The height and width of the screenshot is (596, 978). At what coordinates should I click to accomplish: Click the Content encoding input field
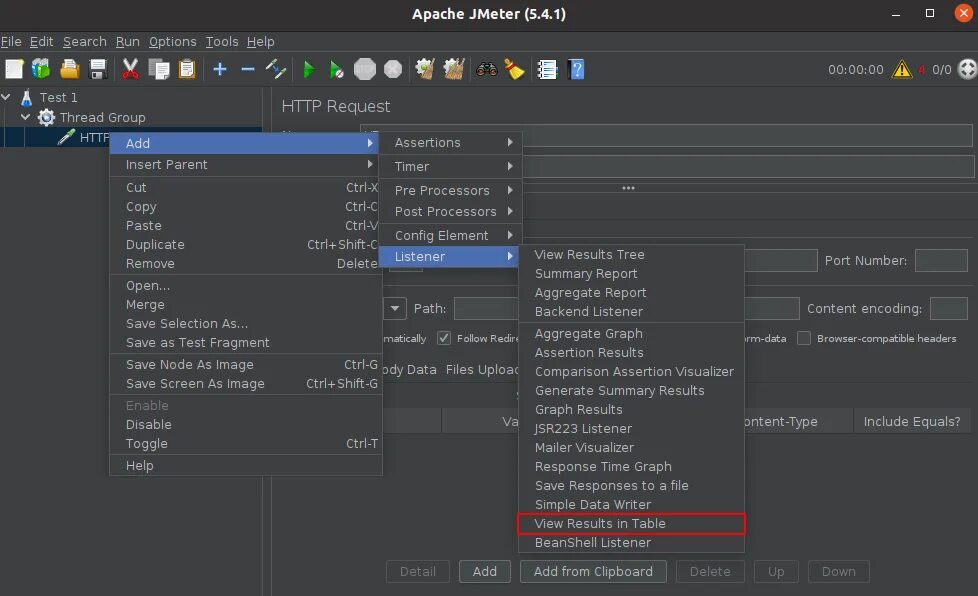coord(949,309)
